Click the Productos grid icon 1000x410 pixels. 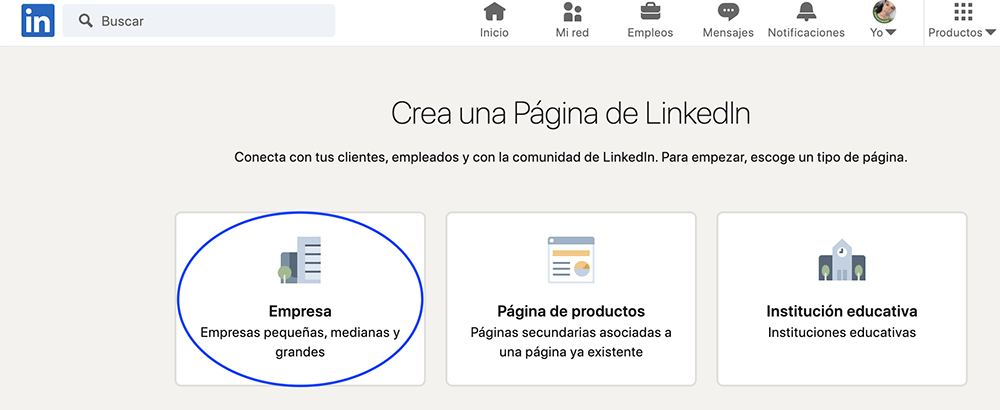pos(963,11)
